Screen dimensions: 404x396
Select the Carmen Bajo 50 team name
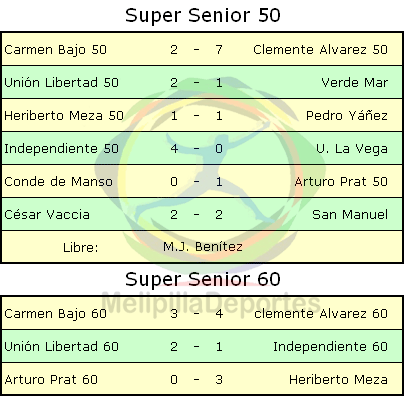55,50
